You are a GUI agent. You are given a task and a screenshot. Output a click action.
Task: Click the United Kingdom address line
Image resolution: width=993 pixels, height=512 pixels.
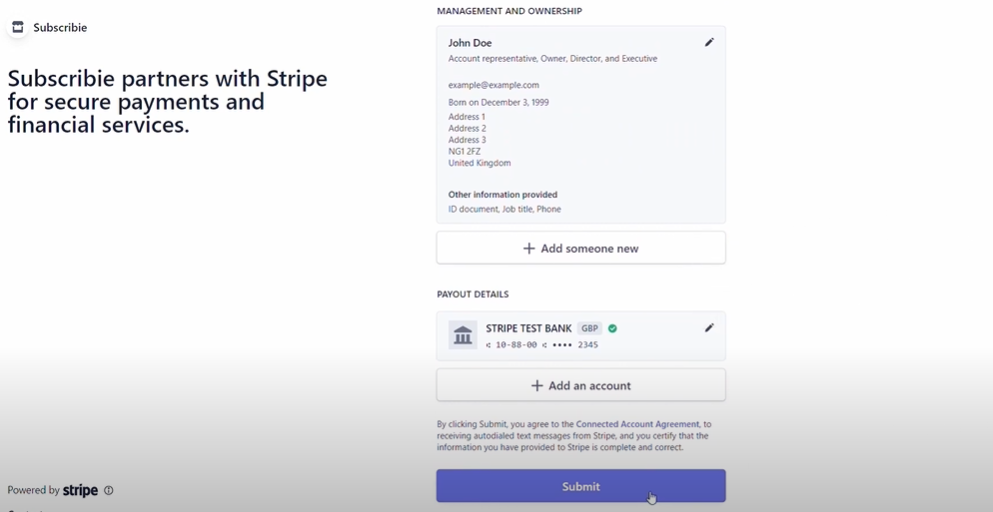point(479,163)
